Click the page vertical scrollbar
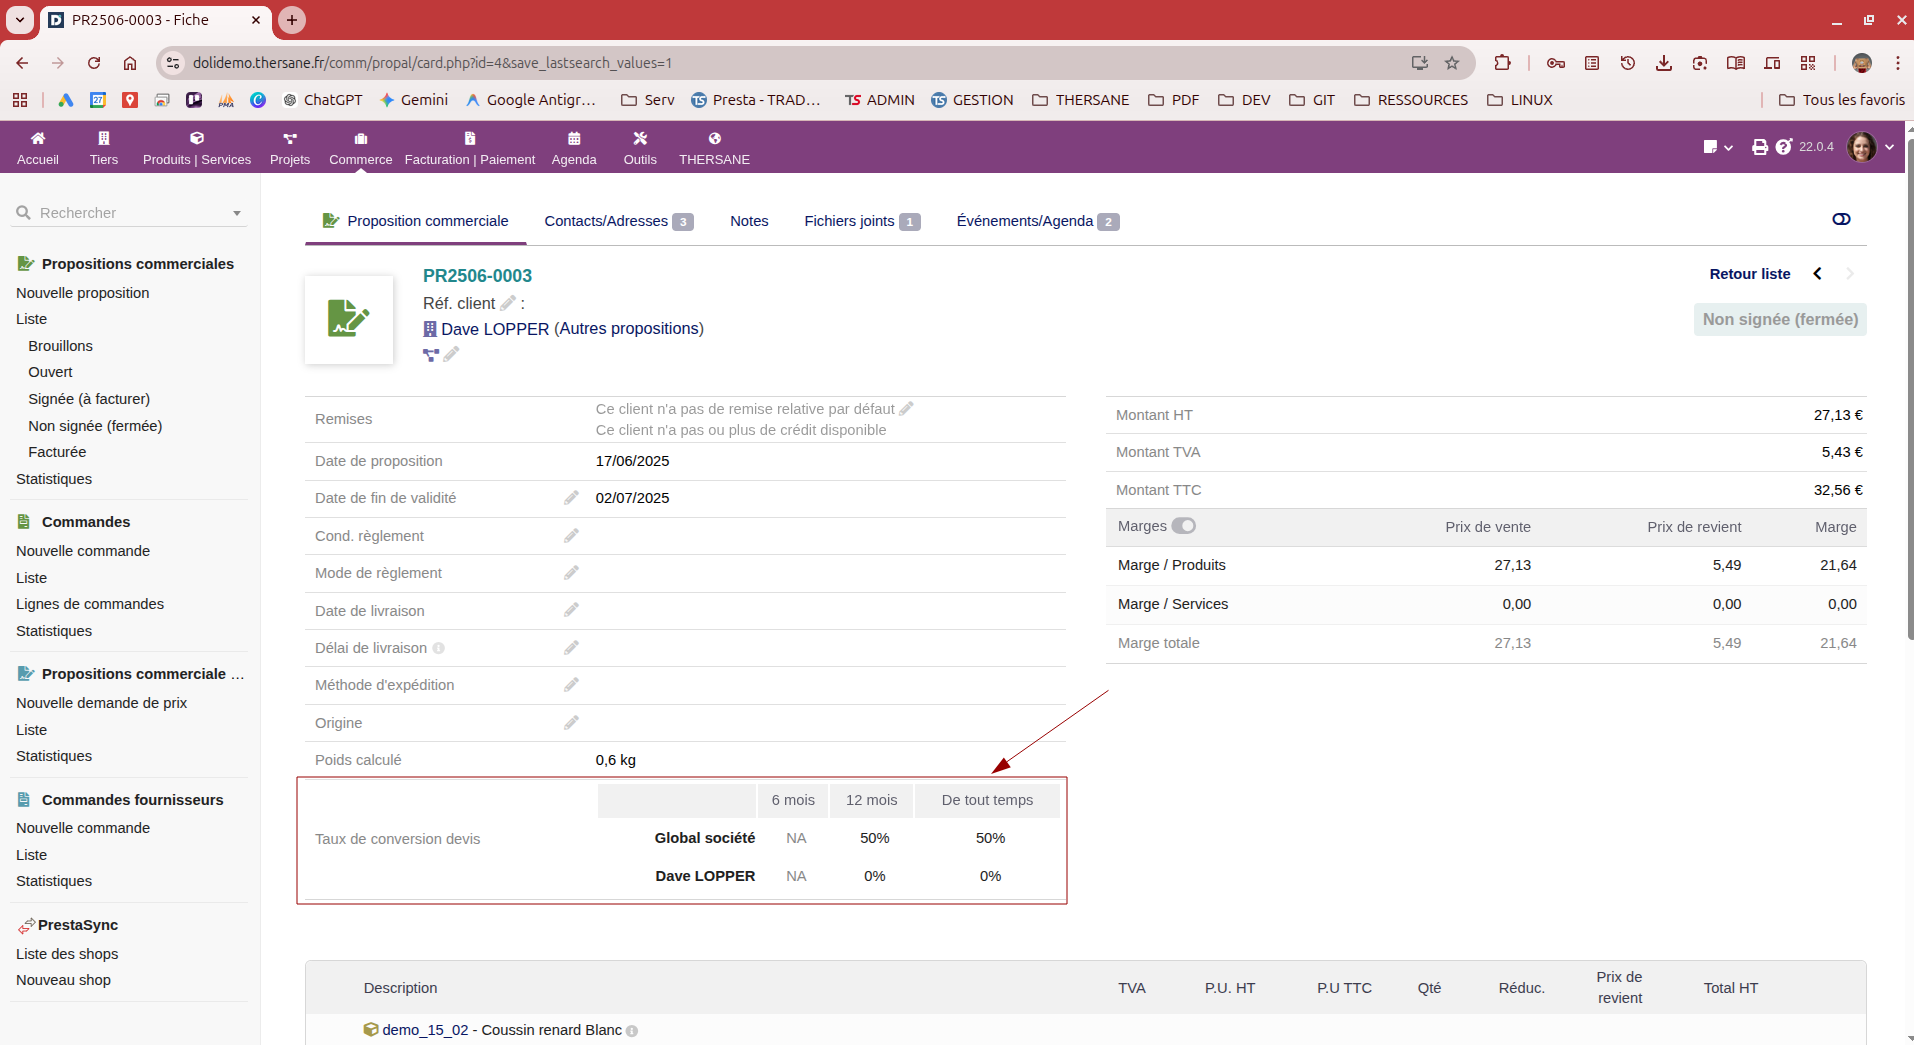This screenshot has height=1045, width=1914. pos(1909,400)
